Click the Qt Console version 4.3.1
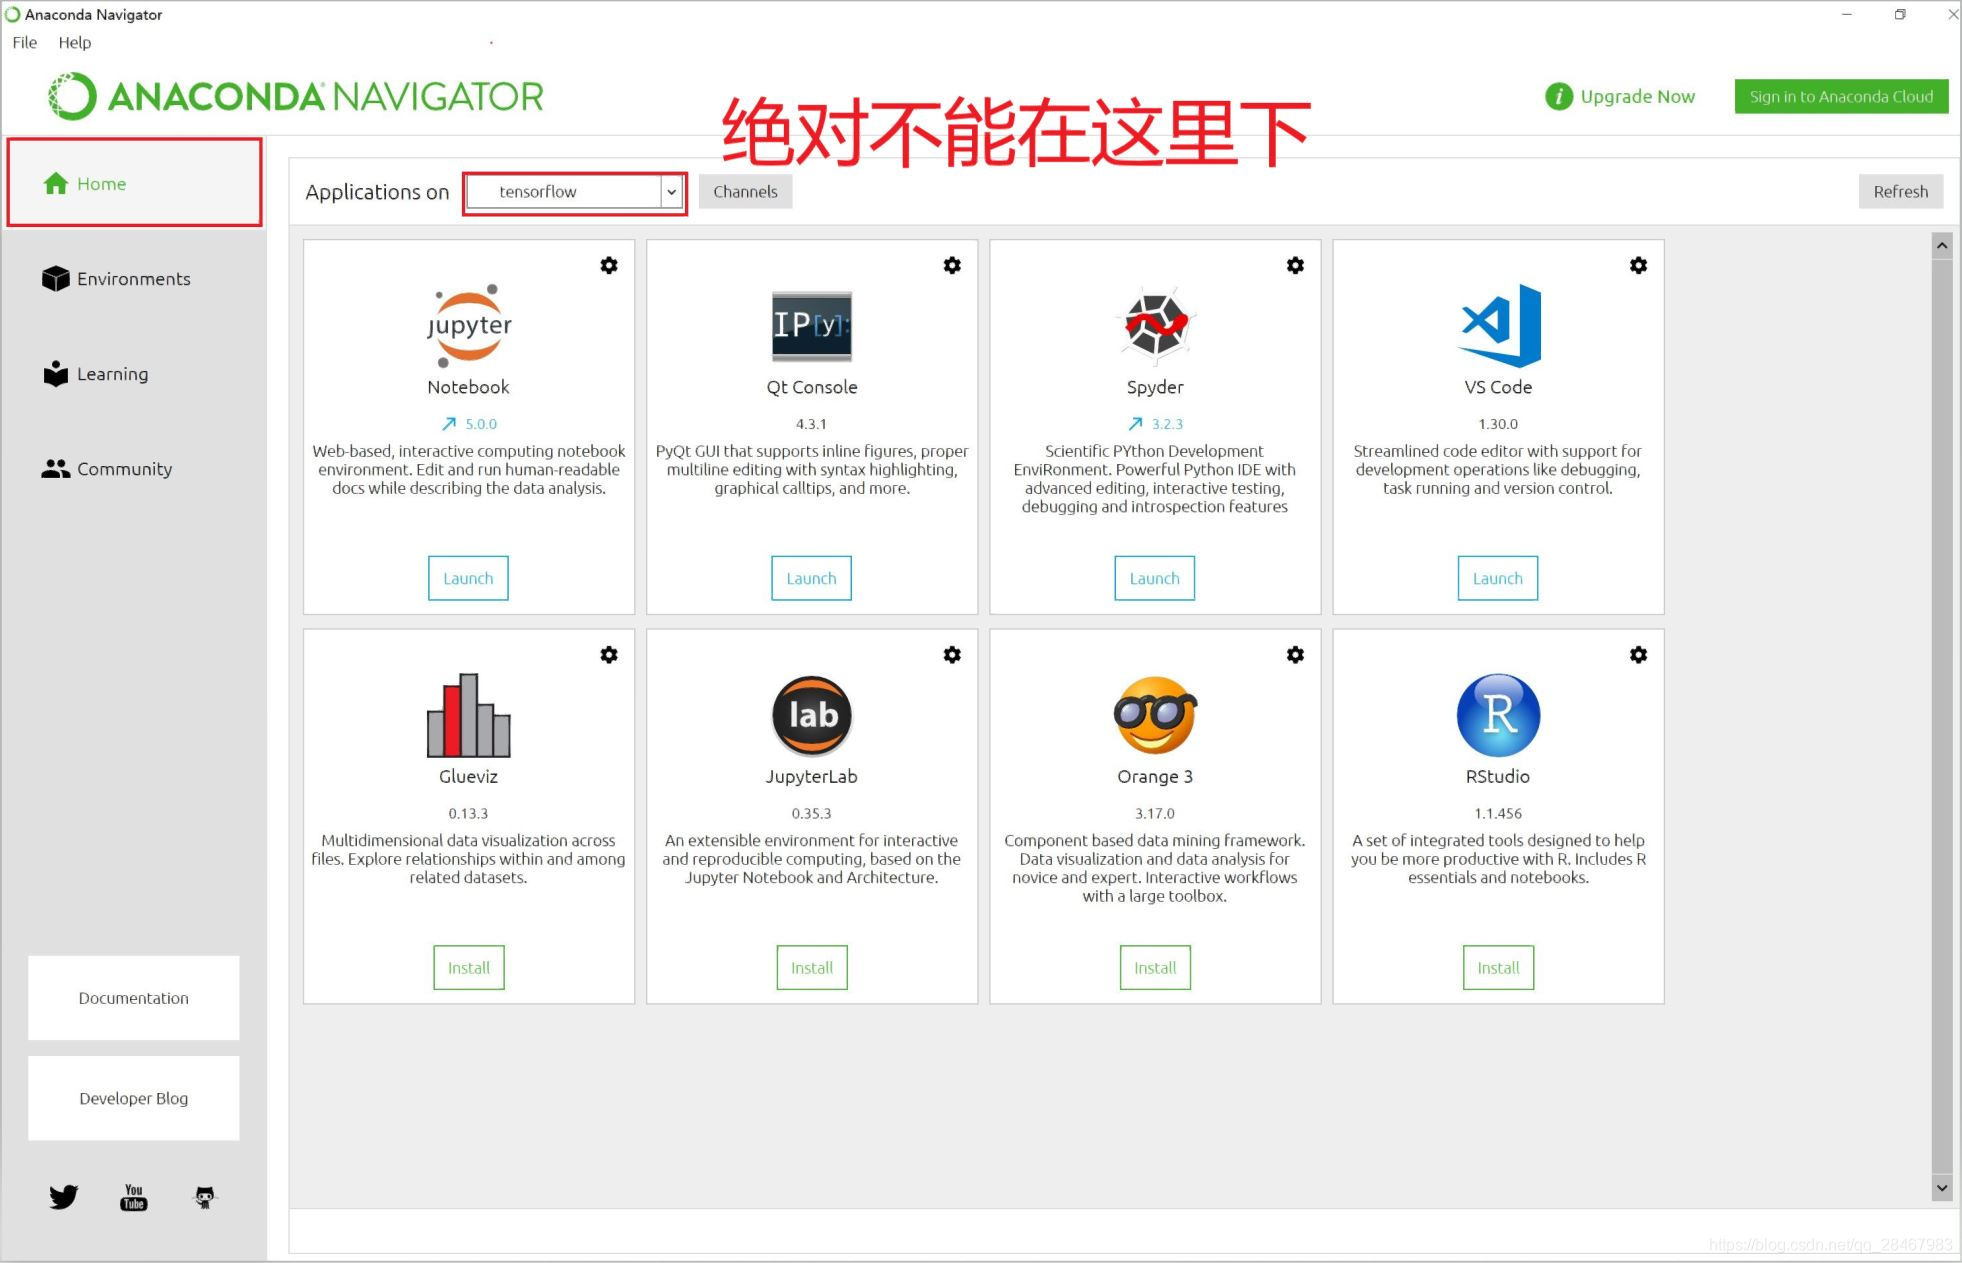Viewport: 1962px width, 1263px height. pos(811,424)
